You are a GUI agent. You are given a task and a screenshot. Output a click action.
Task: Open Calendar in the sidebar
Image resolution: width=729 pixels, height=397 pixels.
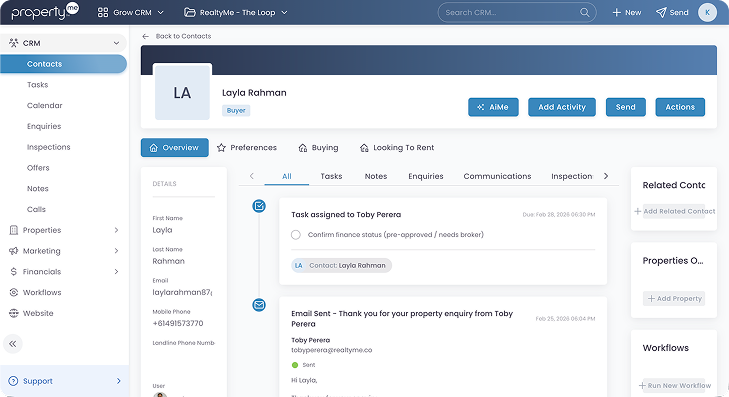coord(45,106)
